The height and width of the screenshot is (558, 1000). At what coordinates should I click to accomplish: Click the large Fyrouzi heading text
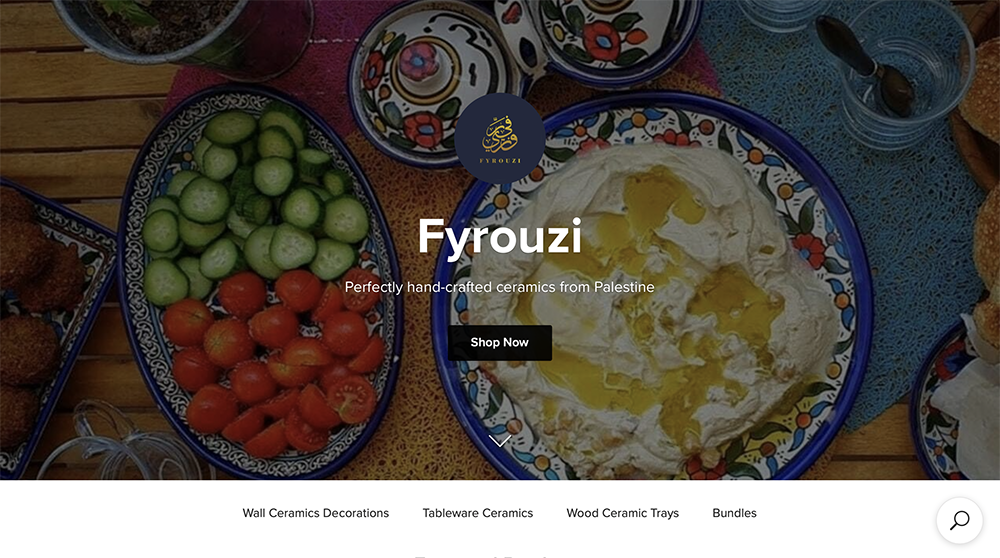(x=499, y=237)
